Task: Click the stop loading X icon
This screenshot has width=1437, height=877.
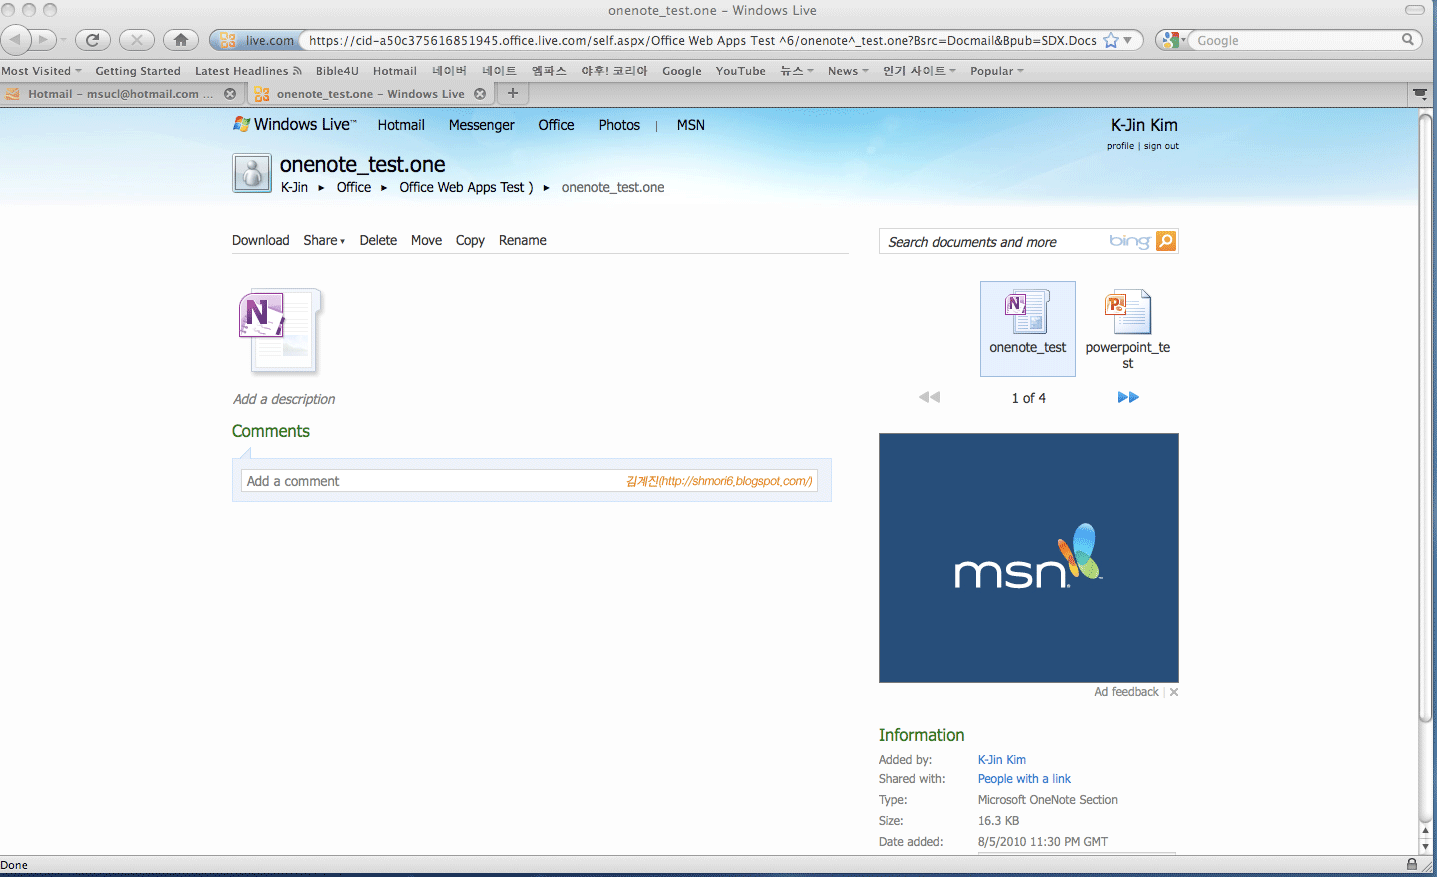Action: coord(137,40)
